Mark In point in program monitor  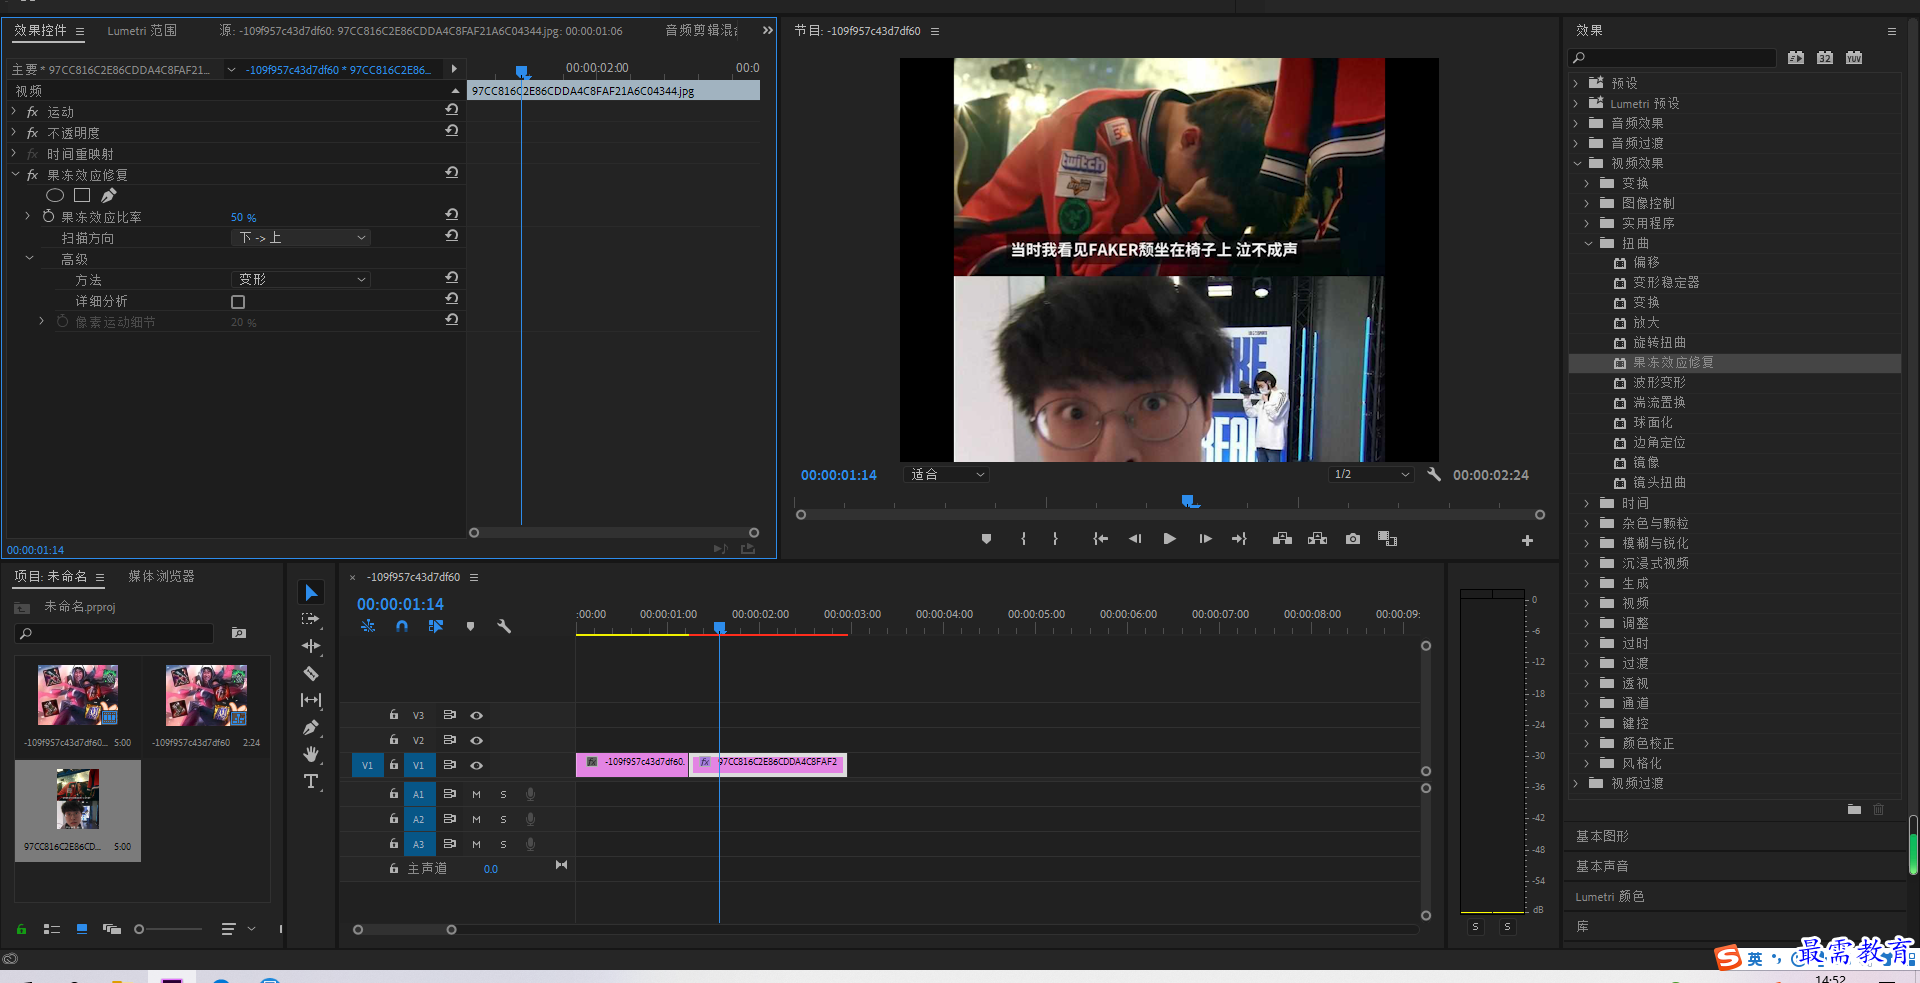tap(1023, 539)
